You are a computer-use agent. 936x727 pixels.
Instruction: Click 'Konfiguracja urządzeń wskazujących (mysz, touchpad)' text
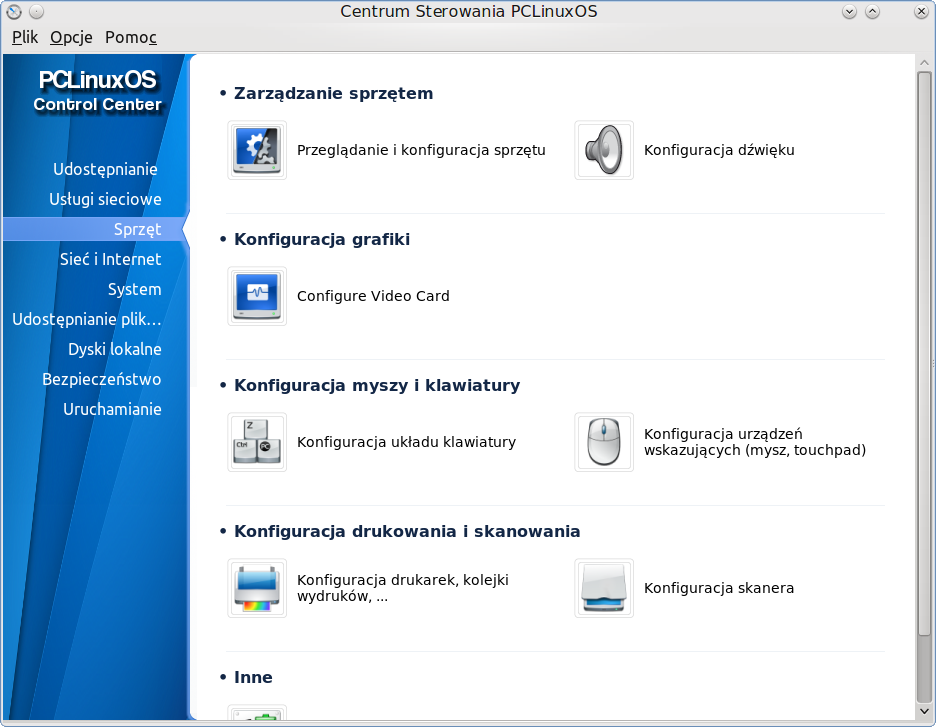pos(755,442)
